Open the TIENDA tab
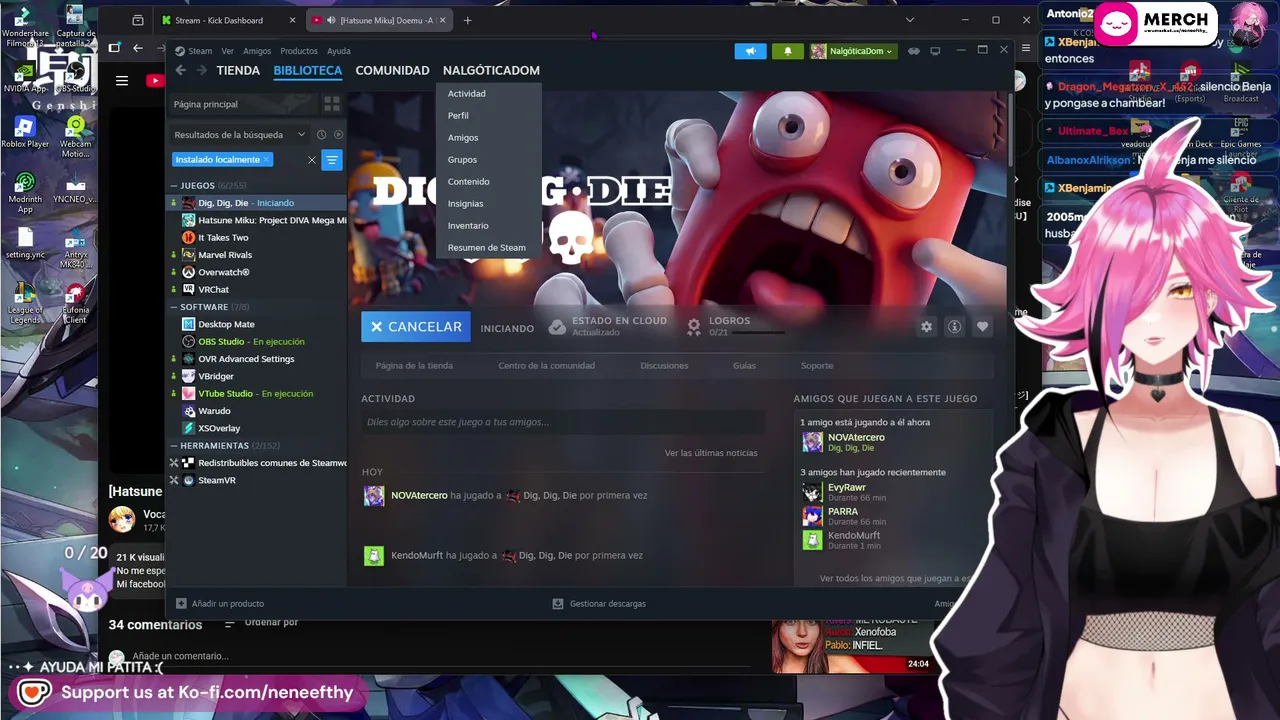Screen dimensions: 1280x720 pyautogui.click(x=238, y=70)
